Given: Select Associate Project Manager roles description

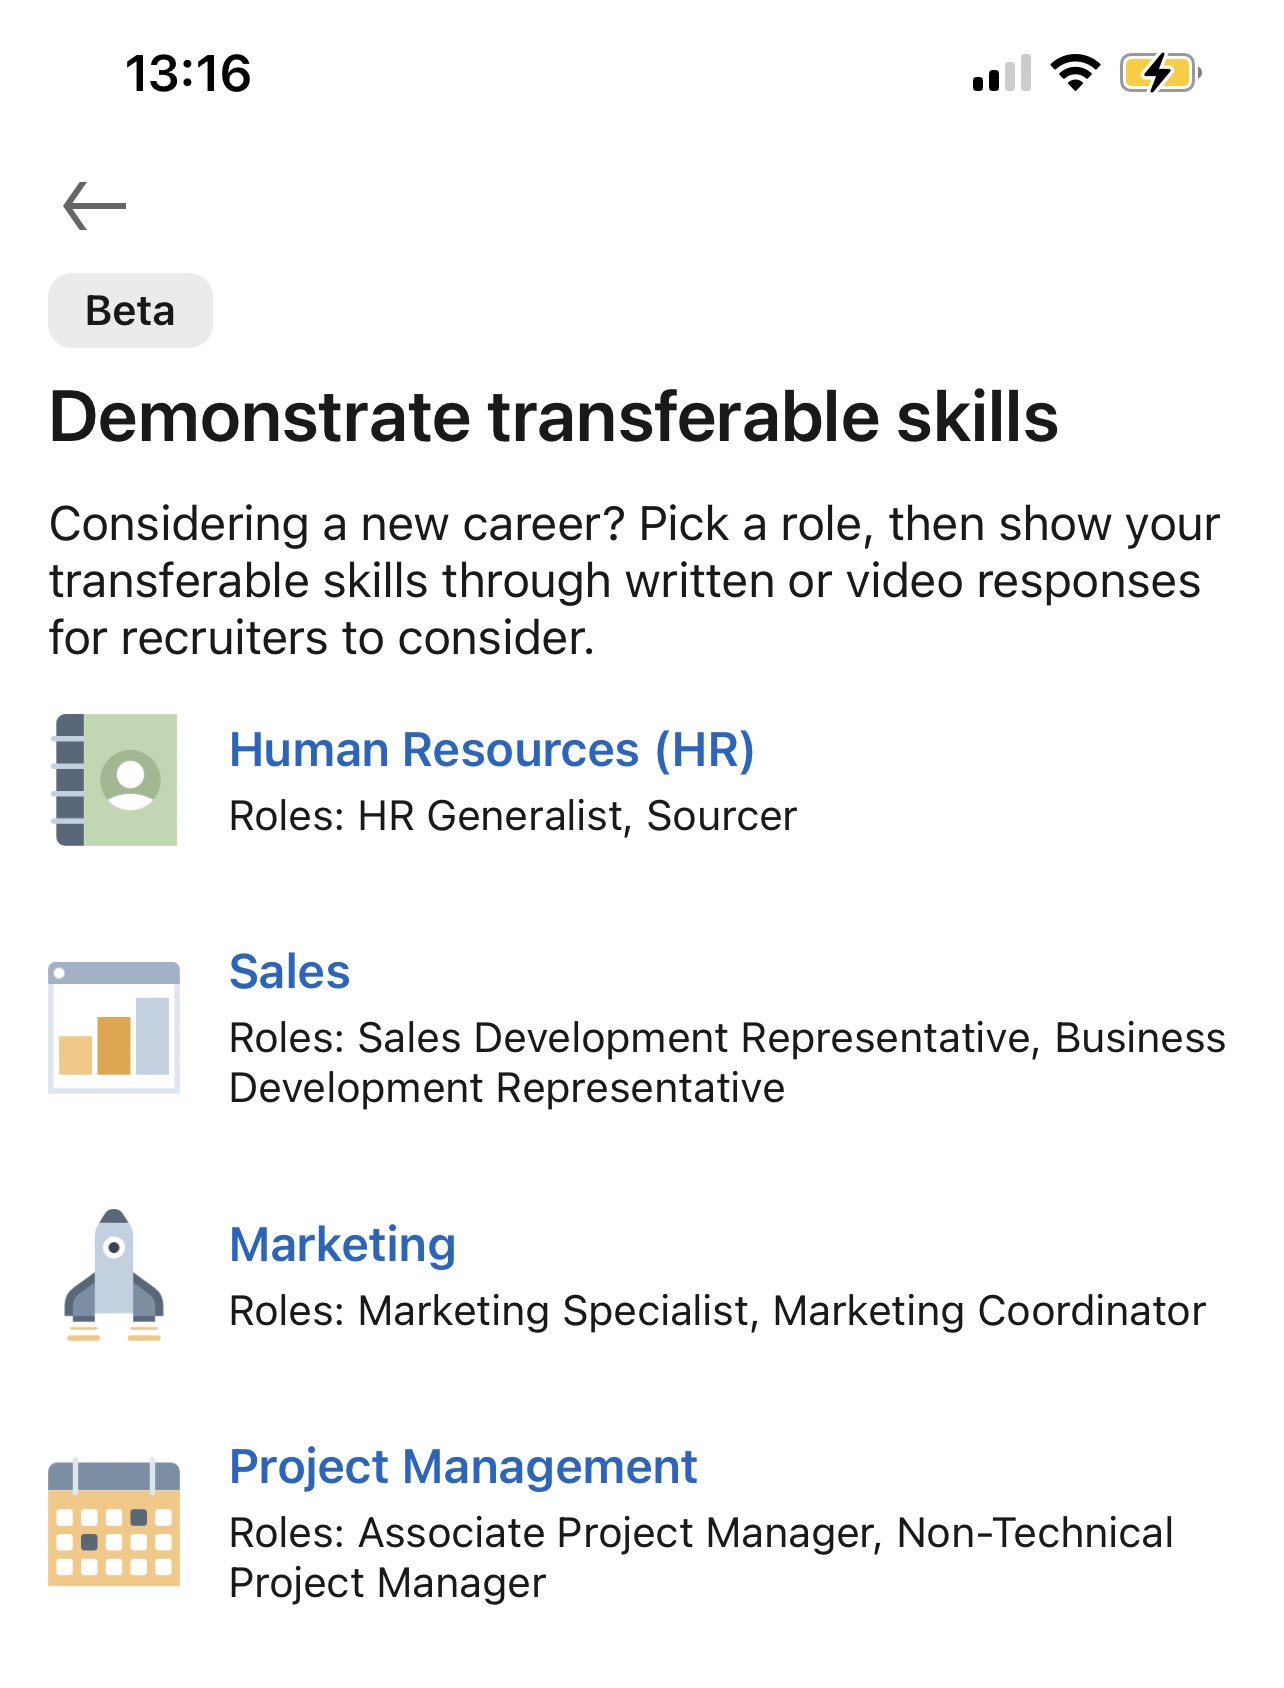Looking at the screenshot, I should [x=701, y=1558].
